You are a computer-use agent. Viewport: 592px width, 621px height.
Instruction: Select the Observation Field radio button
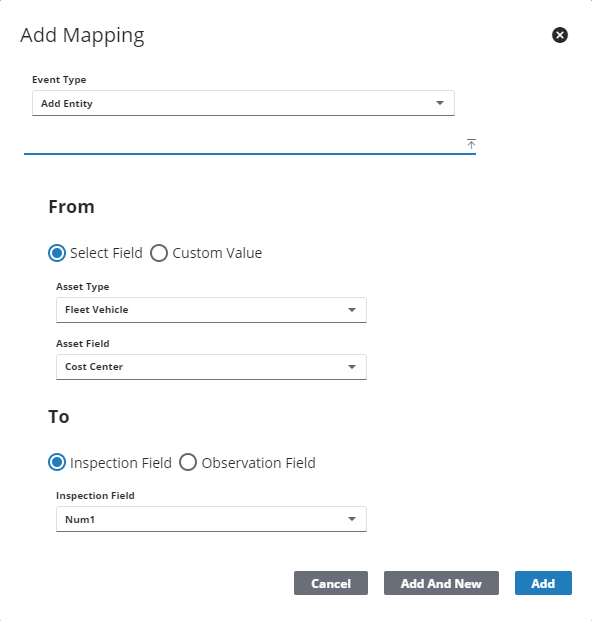[x=188, y=462]
